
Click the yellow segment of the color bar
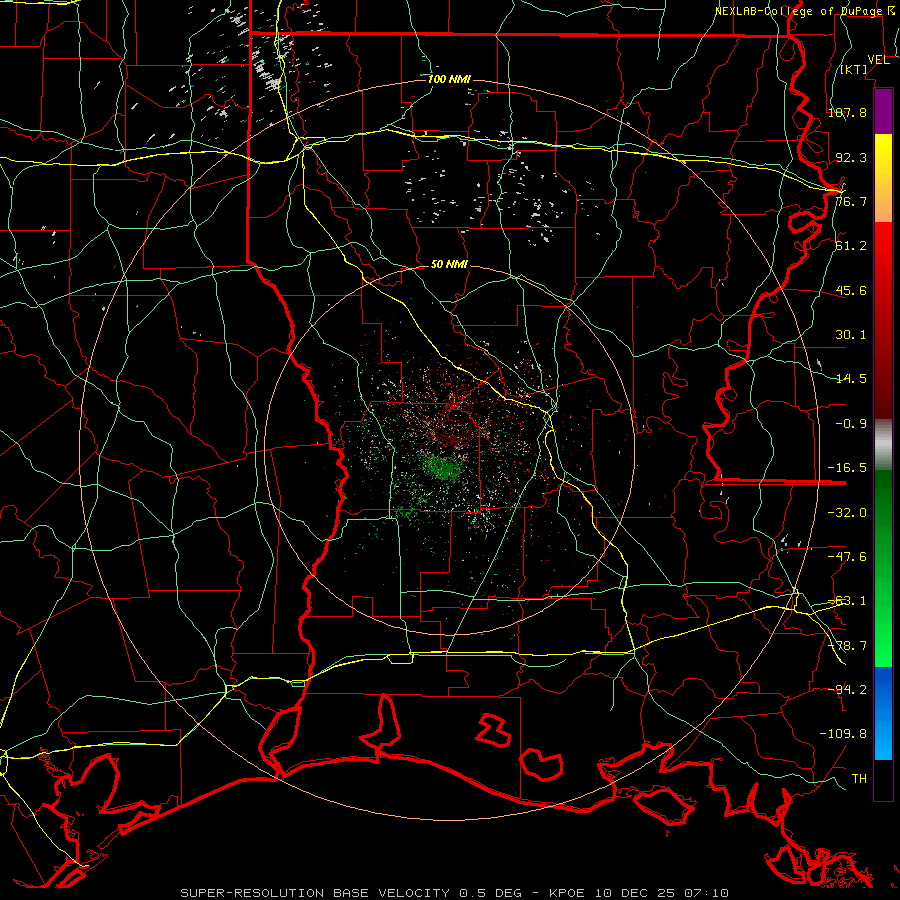(883, 178)
